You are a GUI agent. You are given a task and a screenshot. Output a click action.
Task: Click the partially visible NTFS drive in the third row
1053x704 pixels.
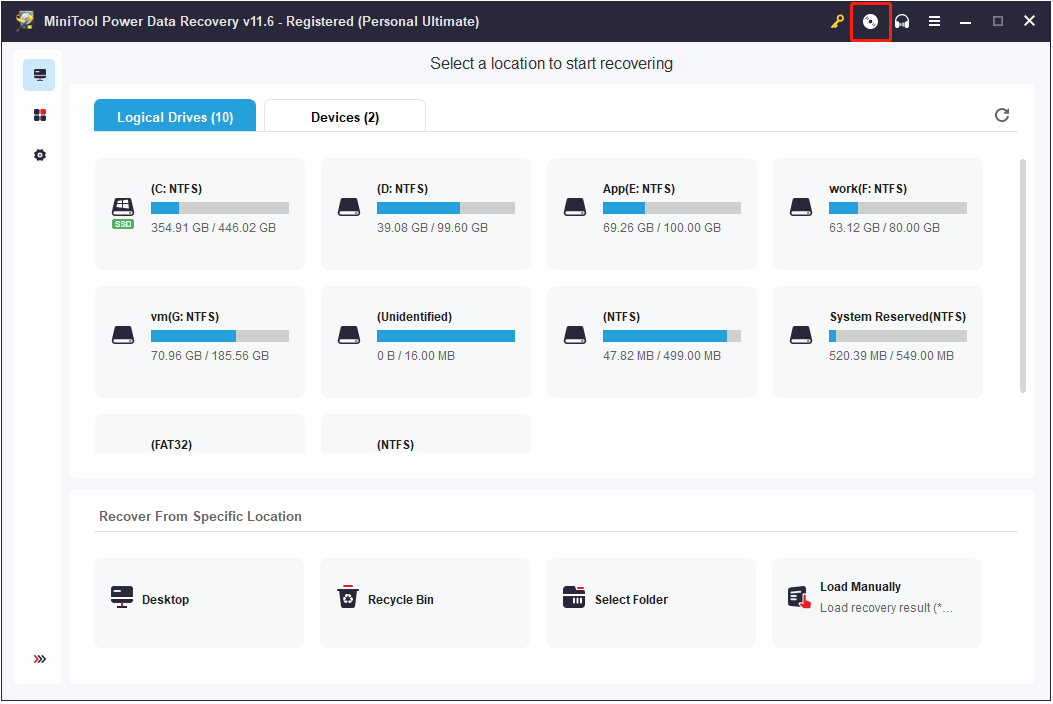426,434
